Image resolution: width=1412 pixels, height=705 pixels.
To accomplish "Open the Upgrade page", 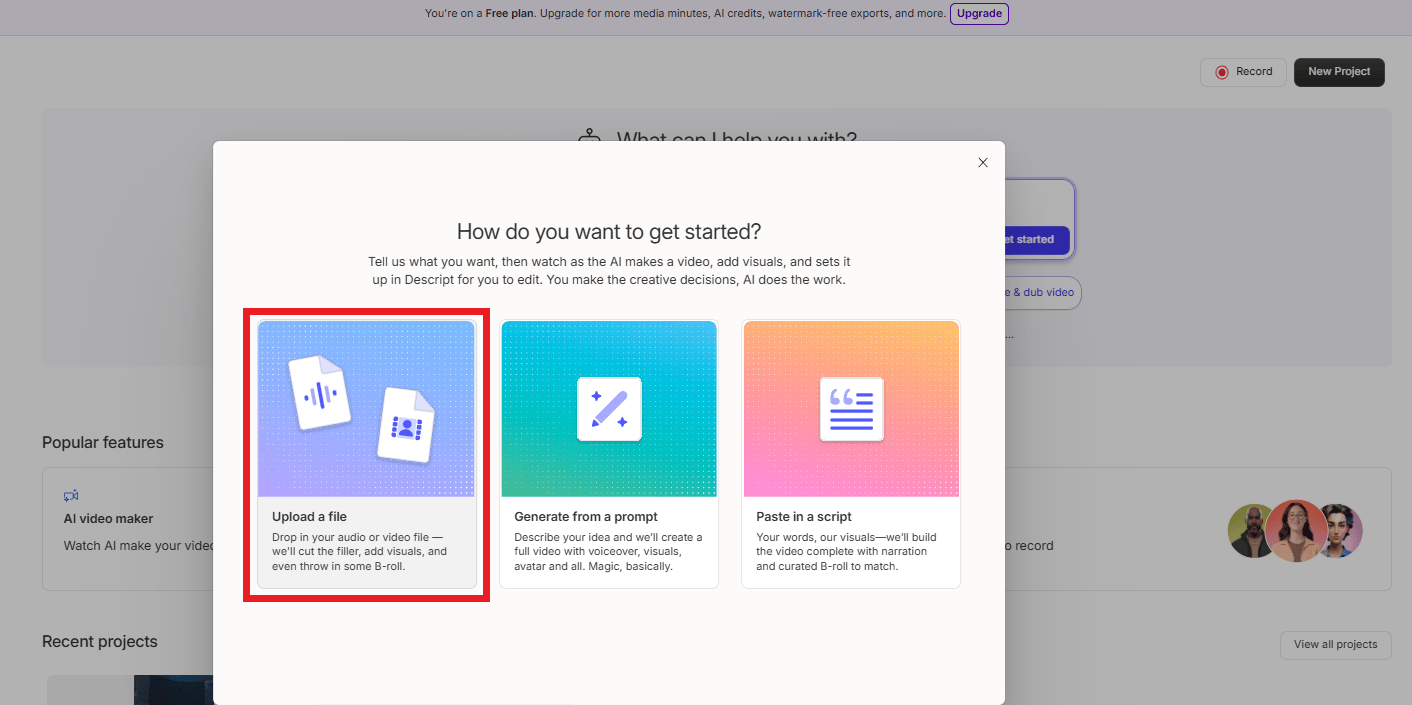I will 979,13.
